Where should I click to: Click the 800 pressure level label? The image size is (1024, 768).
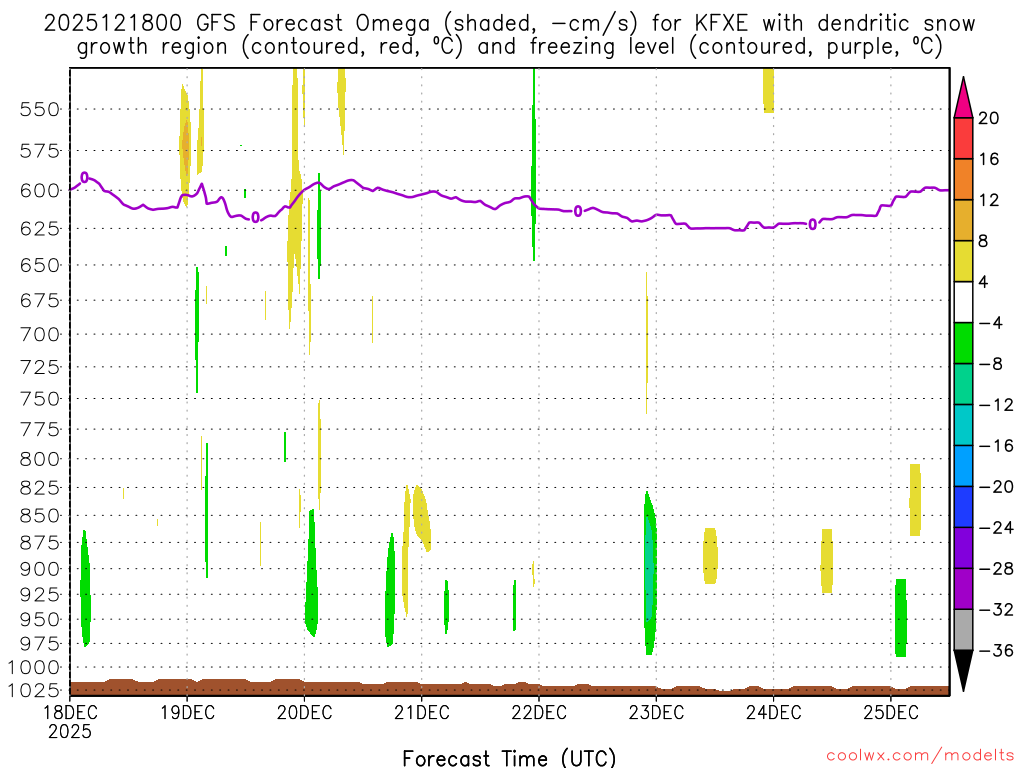tap(39, 459)
